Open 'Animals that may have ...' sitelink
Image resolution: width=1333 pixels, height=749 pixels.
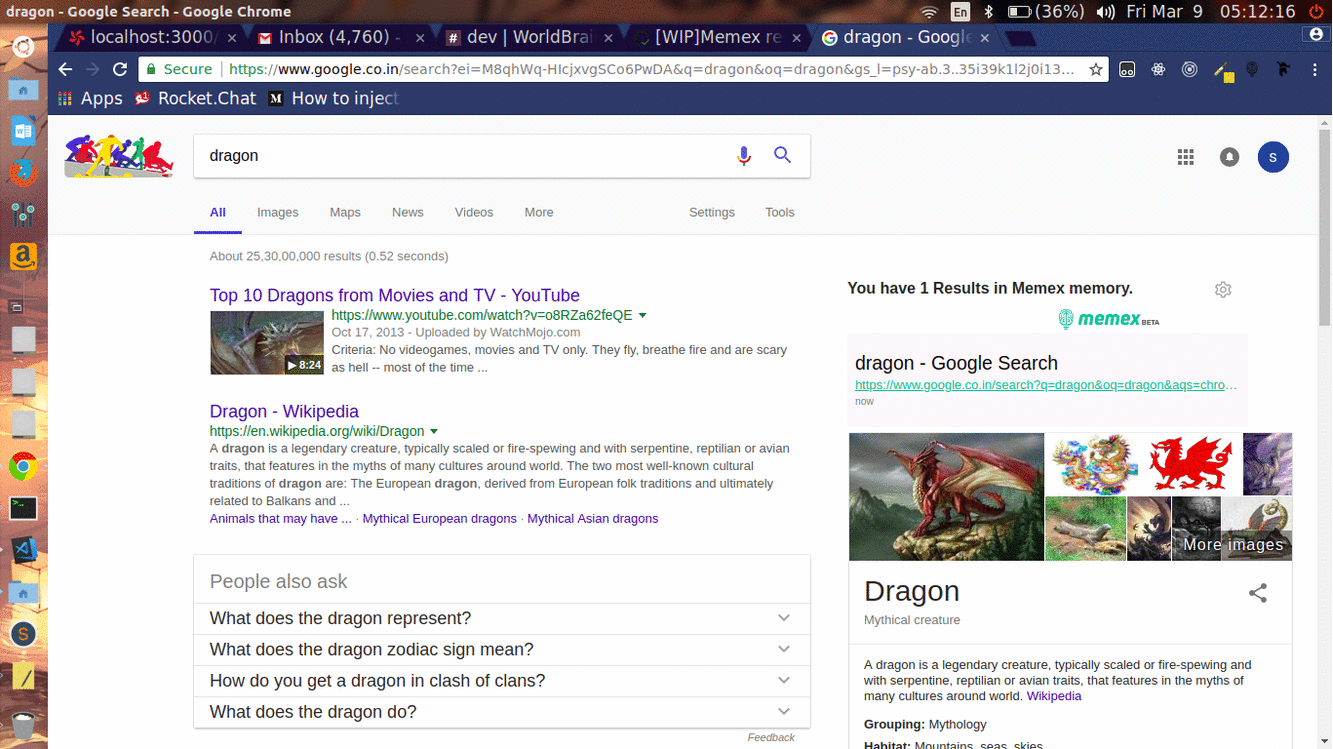coord(281,519)
